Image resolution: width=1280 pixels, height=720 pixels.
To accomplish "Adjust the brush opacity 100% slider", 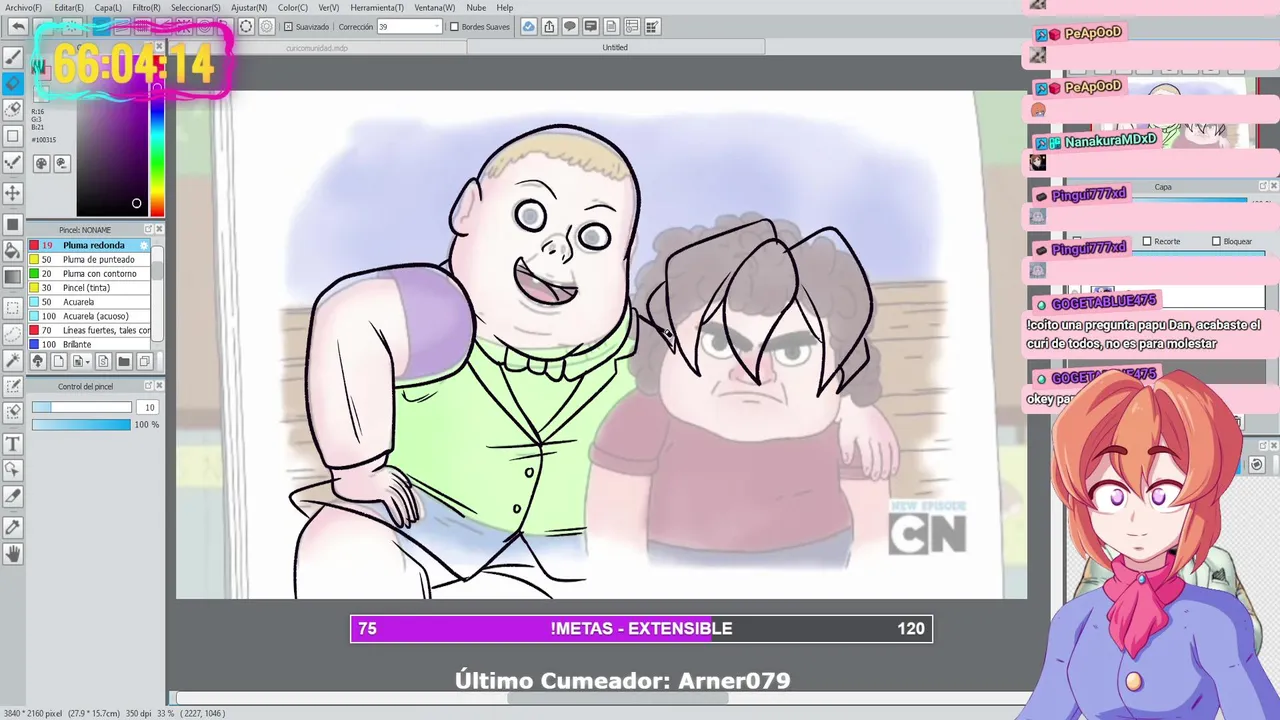I will [81, 425].
